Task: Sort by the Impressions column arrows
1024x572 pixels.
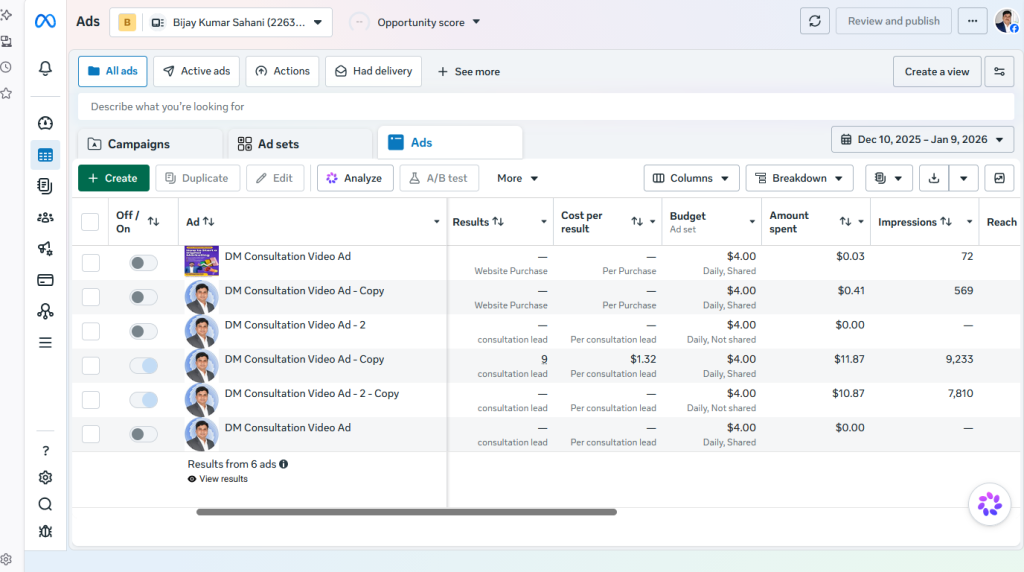Action: (x=946, y=221)
